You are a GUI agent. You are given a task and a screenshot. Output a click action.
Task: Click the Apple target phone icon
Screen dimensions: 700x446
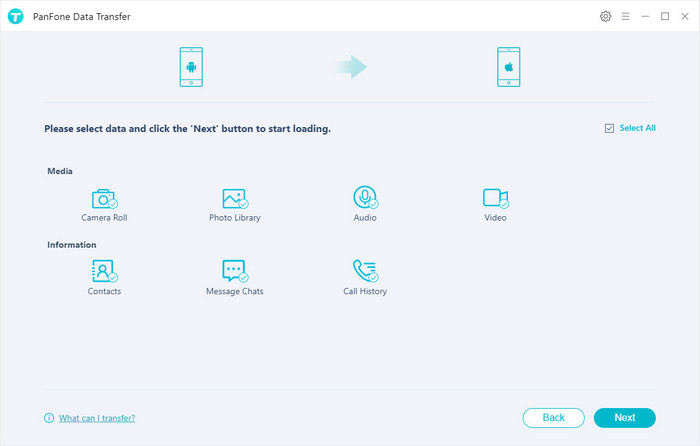pyautogui.click(x=508, y=67)
